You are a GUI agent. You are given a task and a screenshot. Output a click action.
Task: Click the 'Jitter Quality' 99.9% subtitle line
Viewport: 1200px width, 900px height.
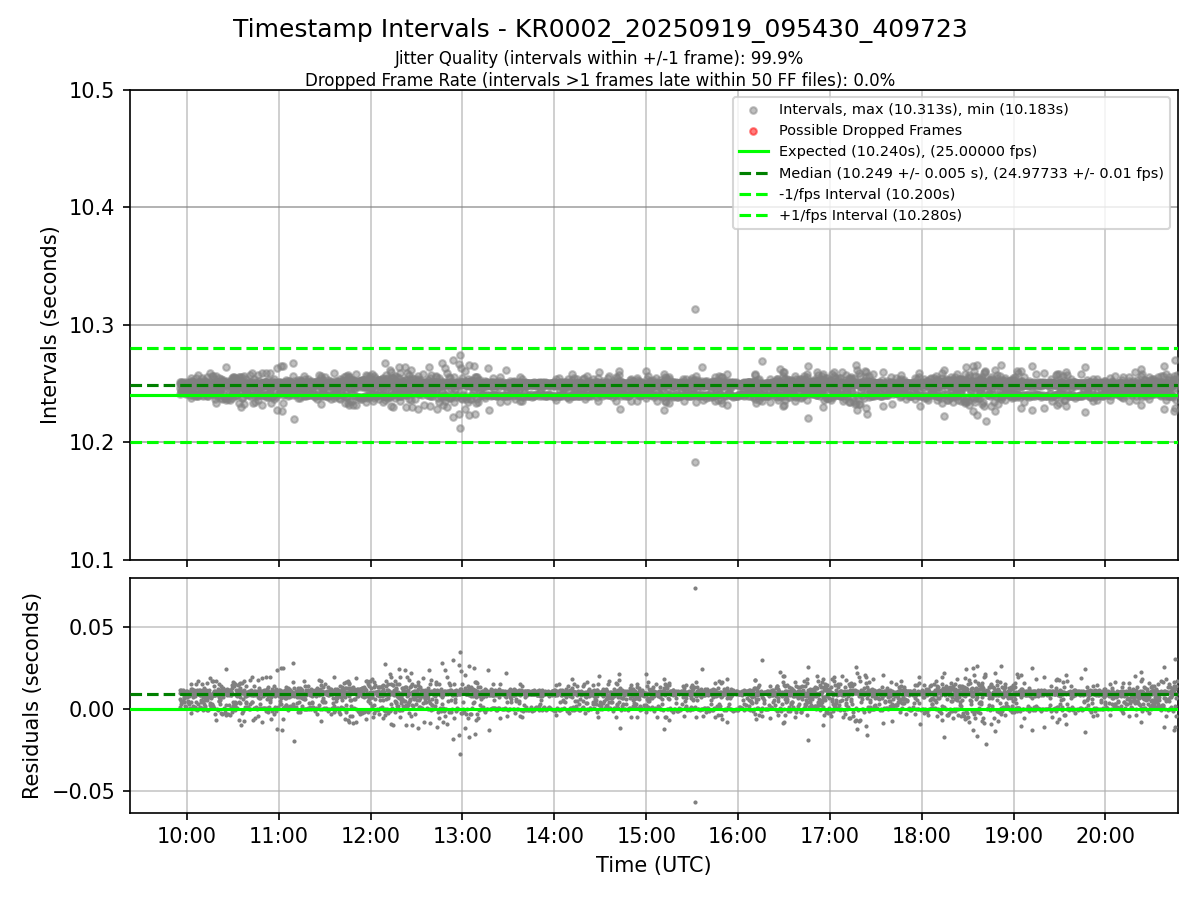point(599,58)
